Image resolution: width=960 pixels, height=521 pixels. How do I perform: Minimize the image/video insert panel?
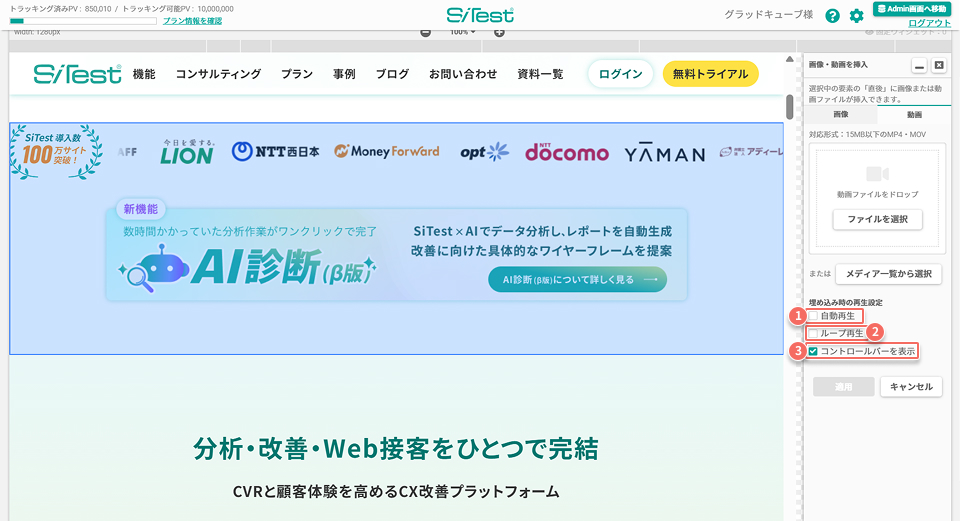(919, 66)
